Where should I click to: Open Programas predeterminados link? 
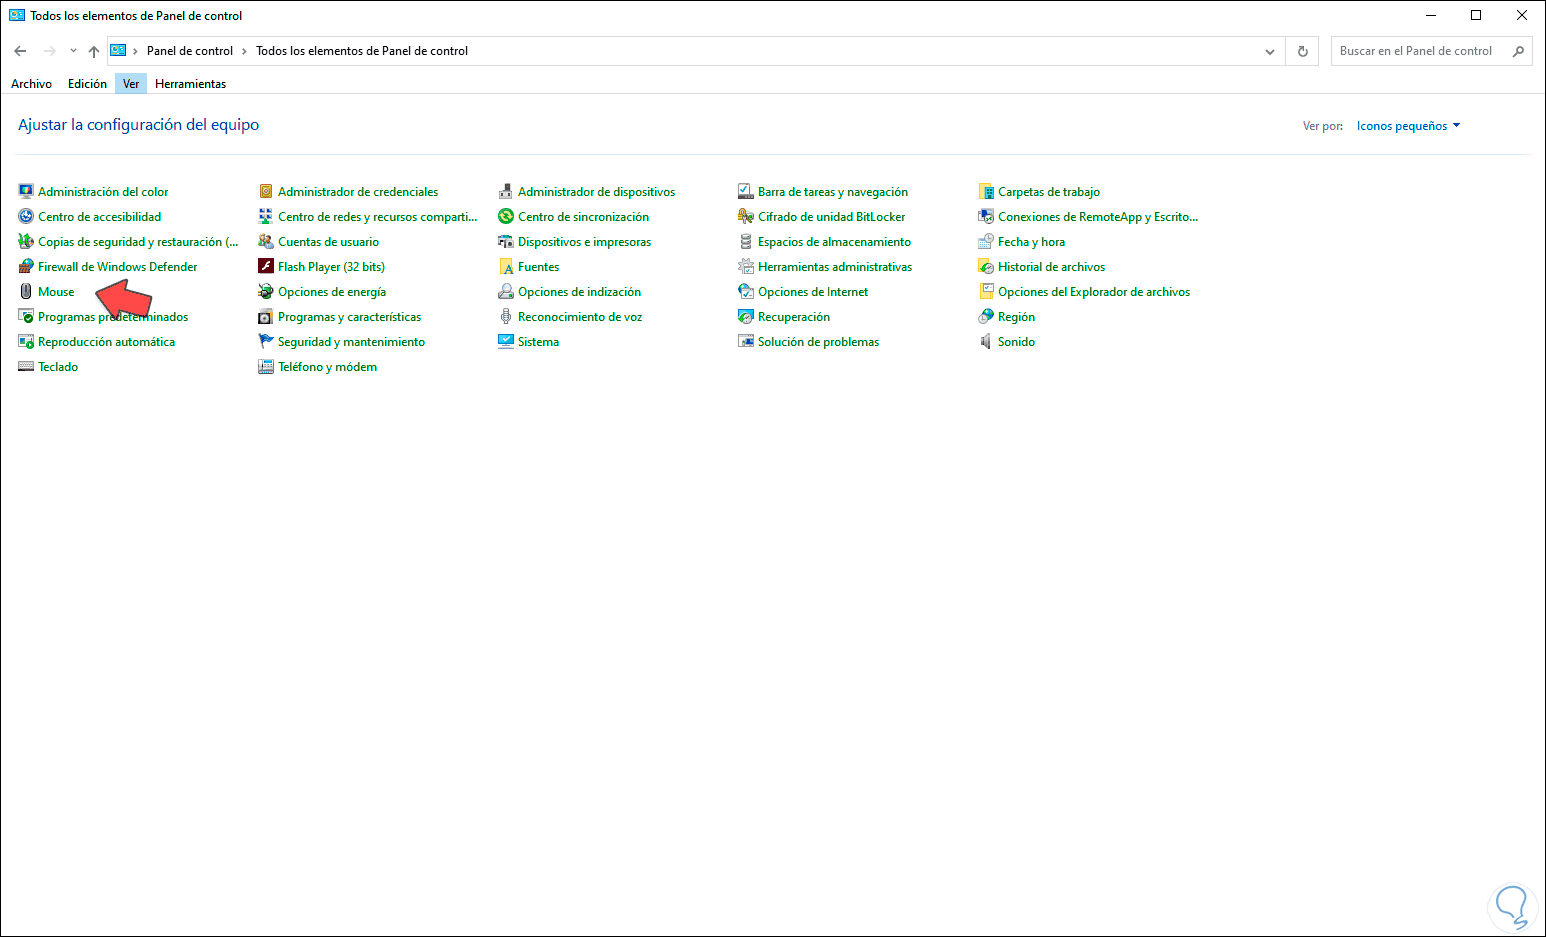pos(113,316)
